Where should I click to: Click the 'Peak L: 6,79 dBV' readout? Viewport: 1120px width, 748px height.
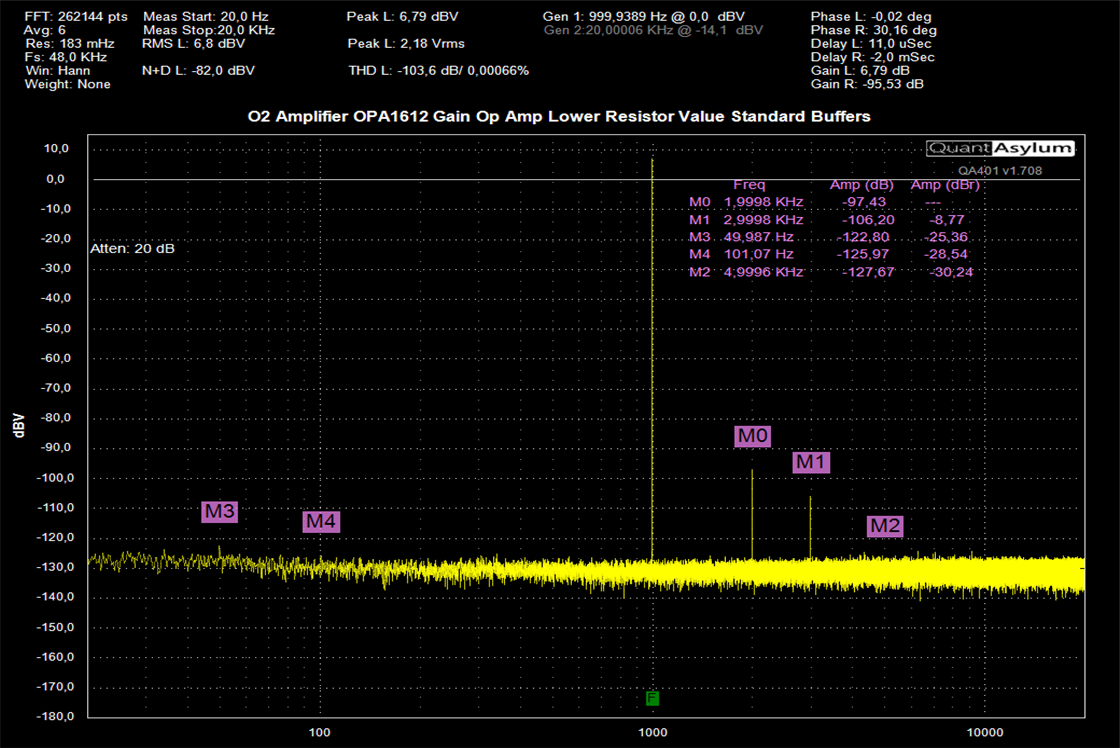[403, 16]
